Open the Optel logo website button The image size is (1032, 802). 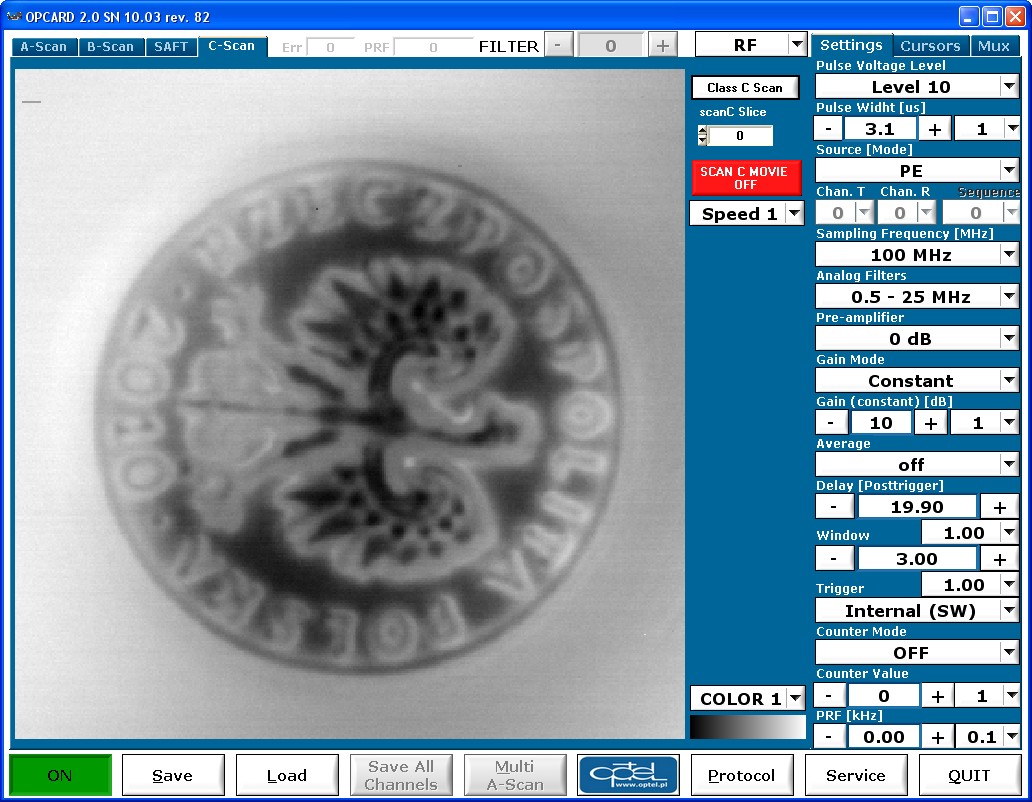coord(629,775)
